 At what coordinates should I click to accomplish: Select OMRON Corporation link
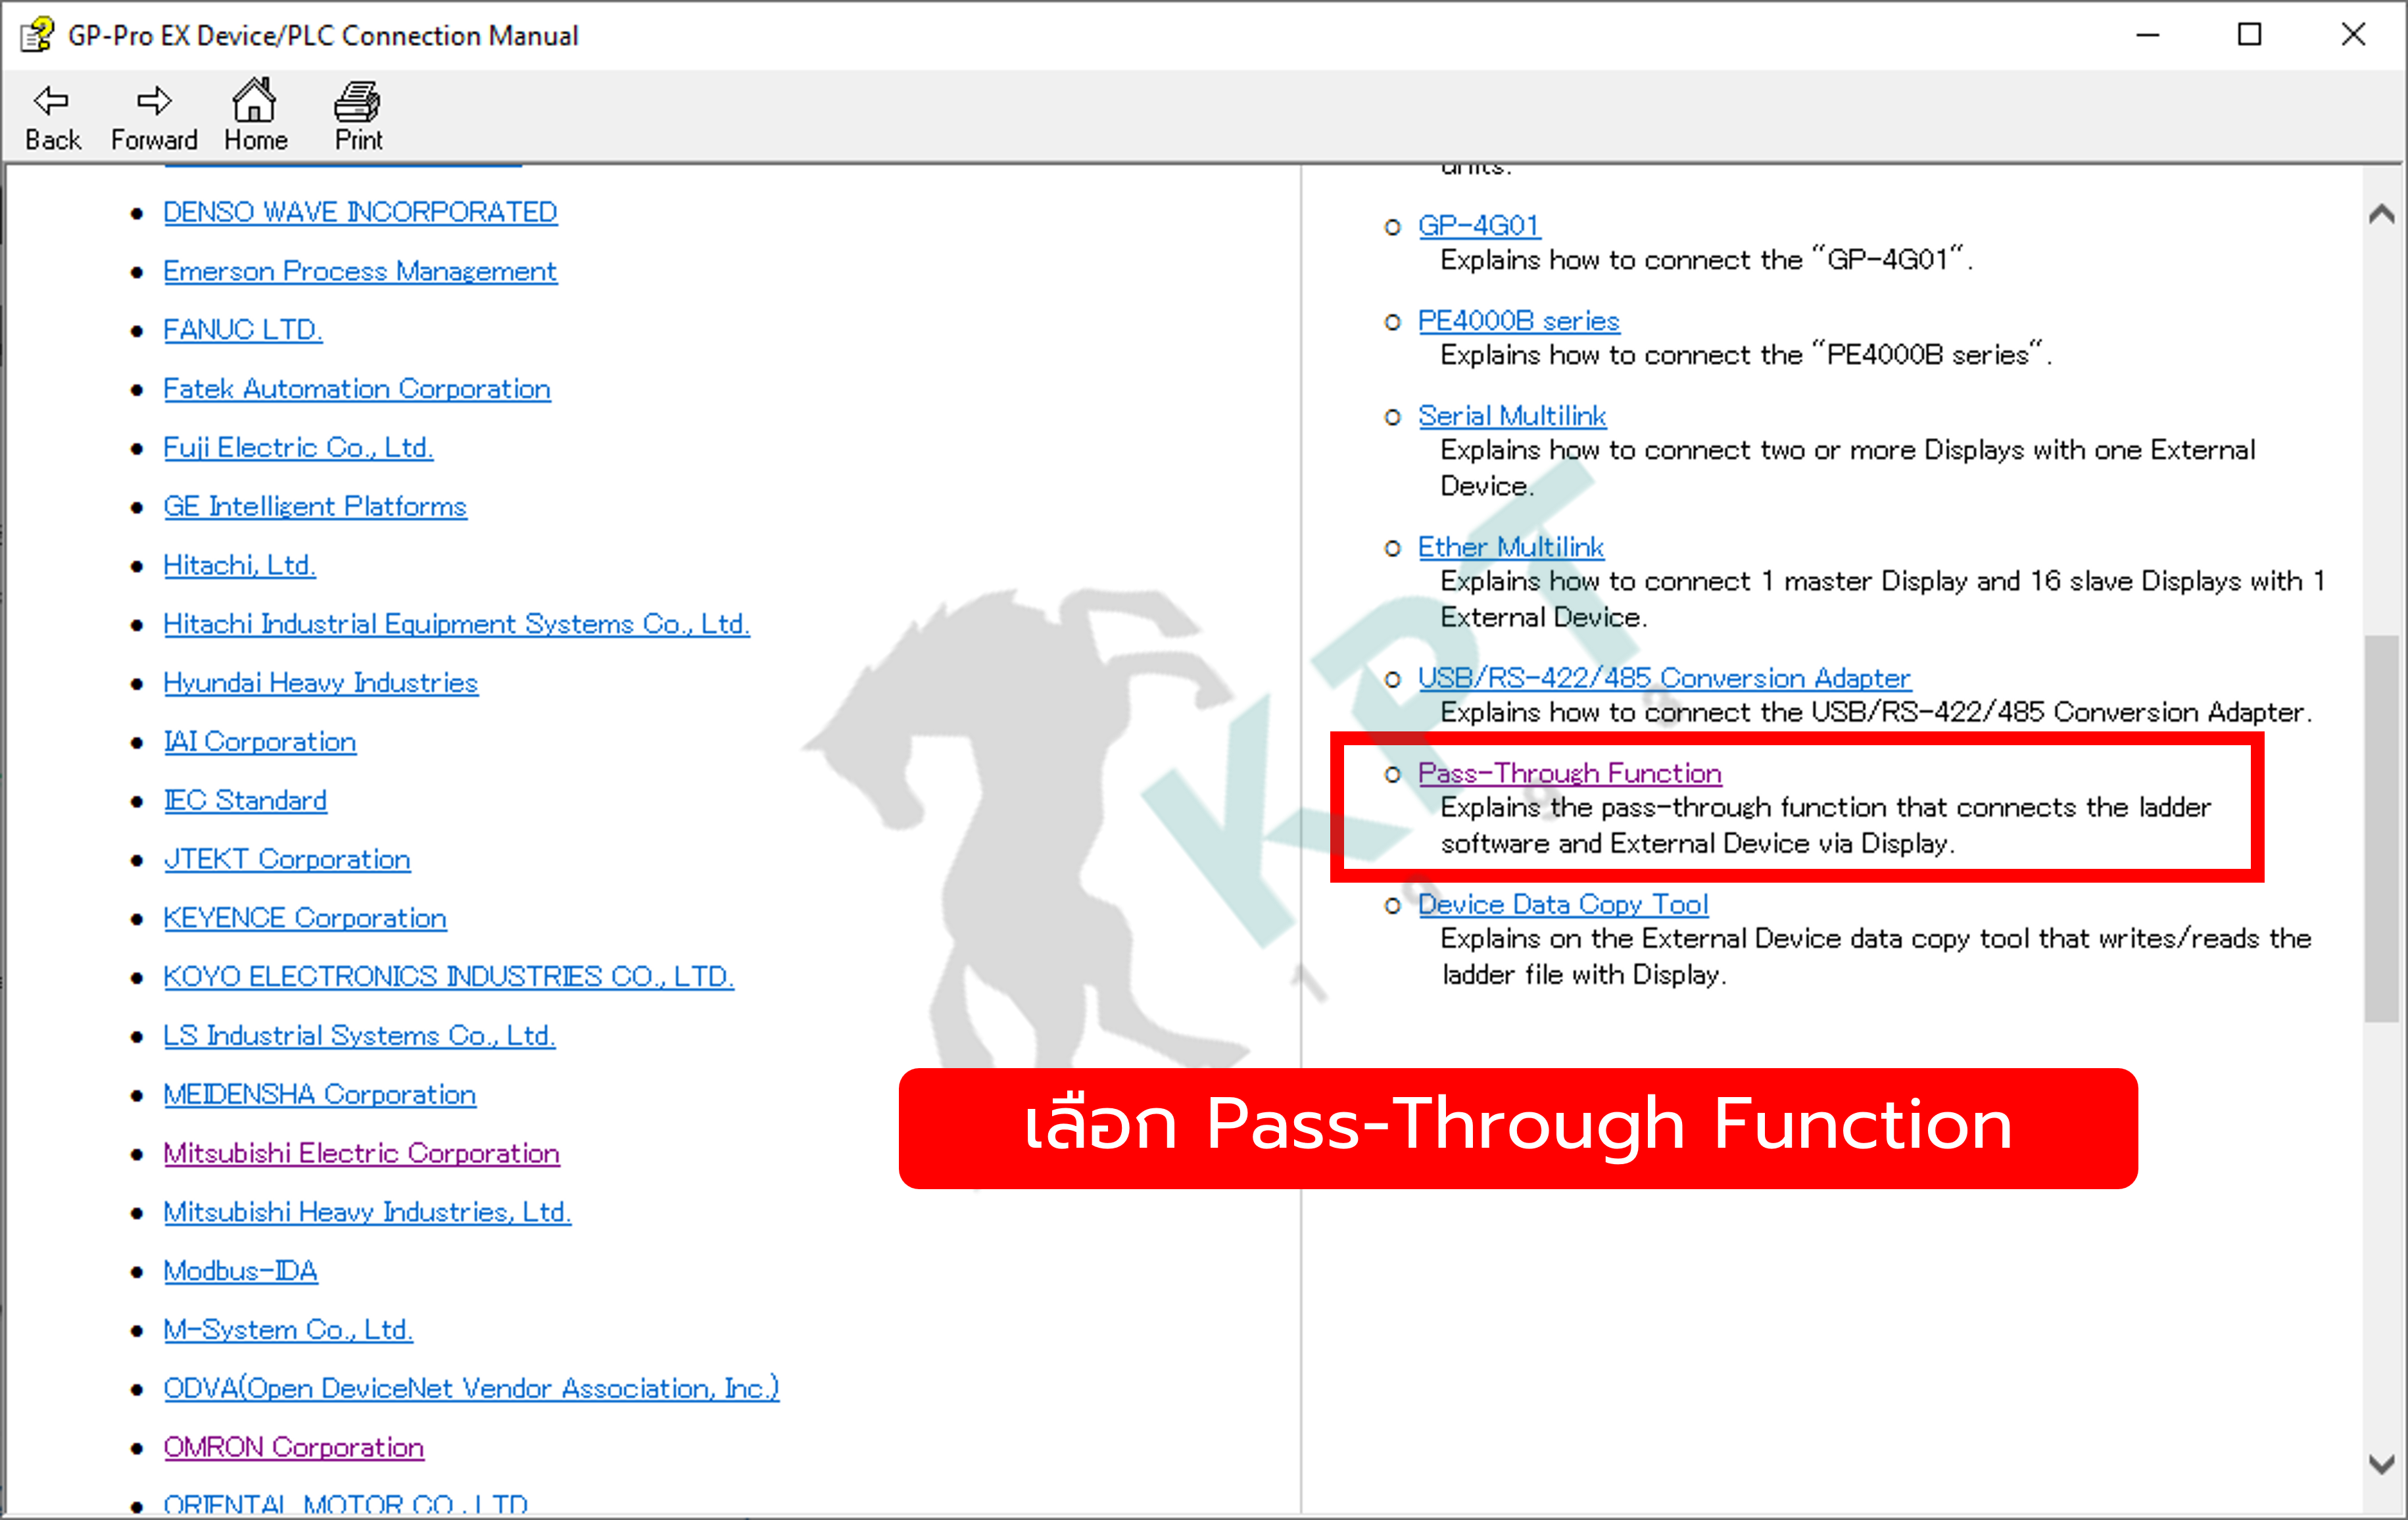(x=293, y=1447)
